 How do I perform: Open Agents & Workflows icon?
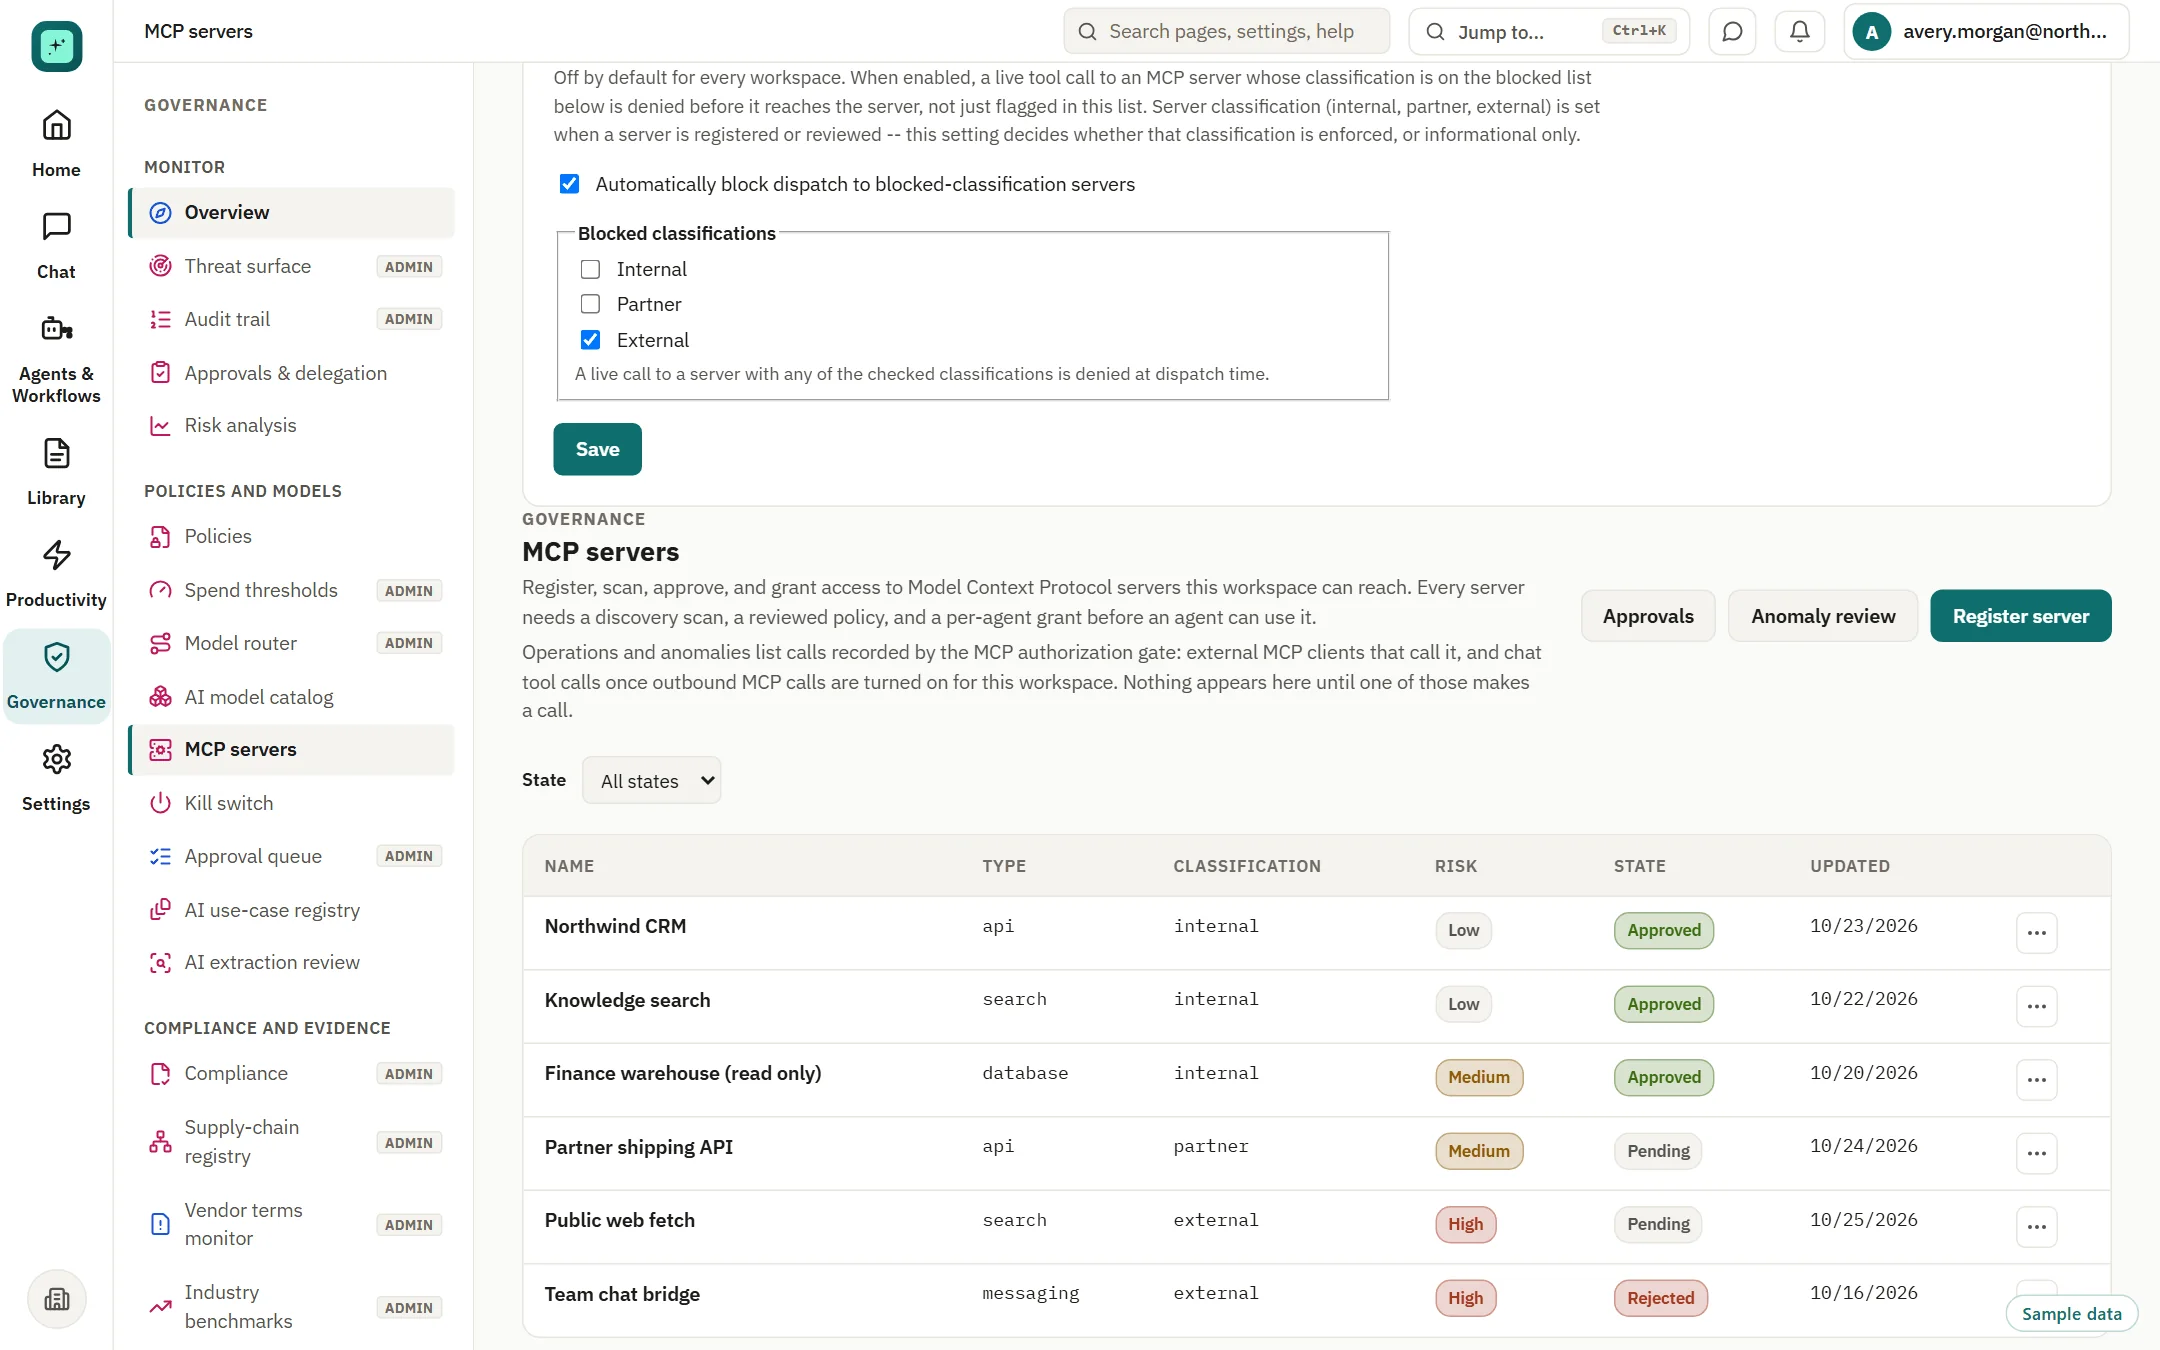56,357
